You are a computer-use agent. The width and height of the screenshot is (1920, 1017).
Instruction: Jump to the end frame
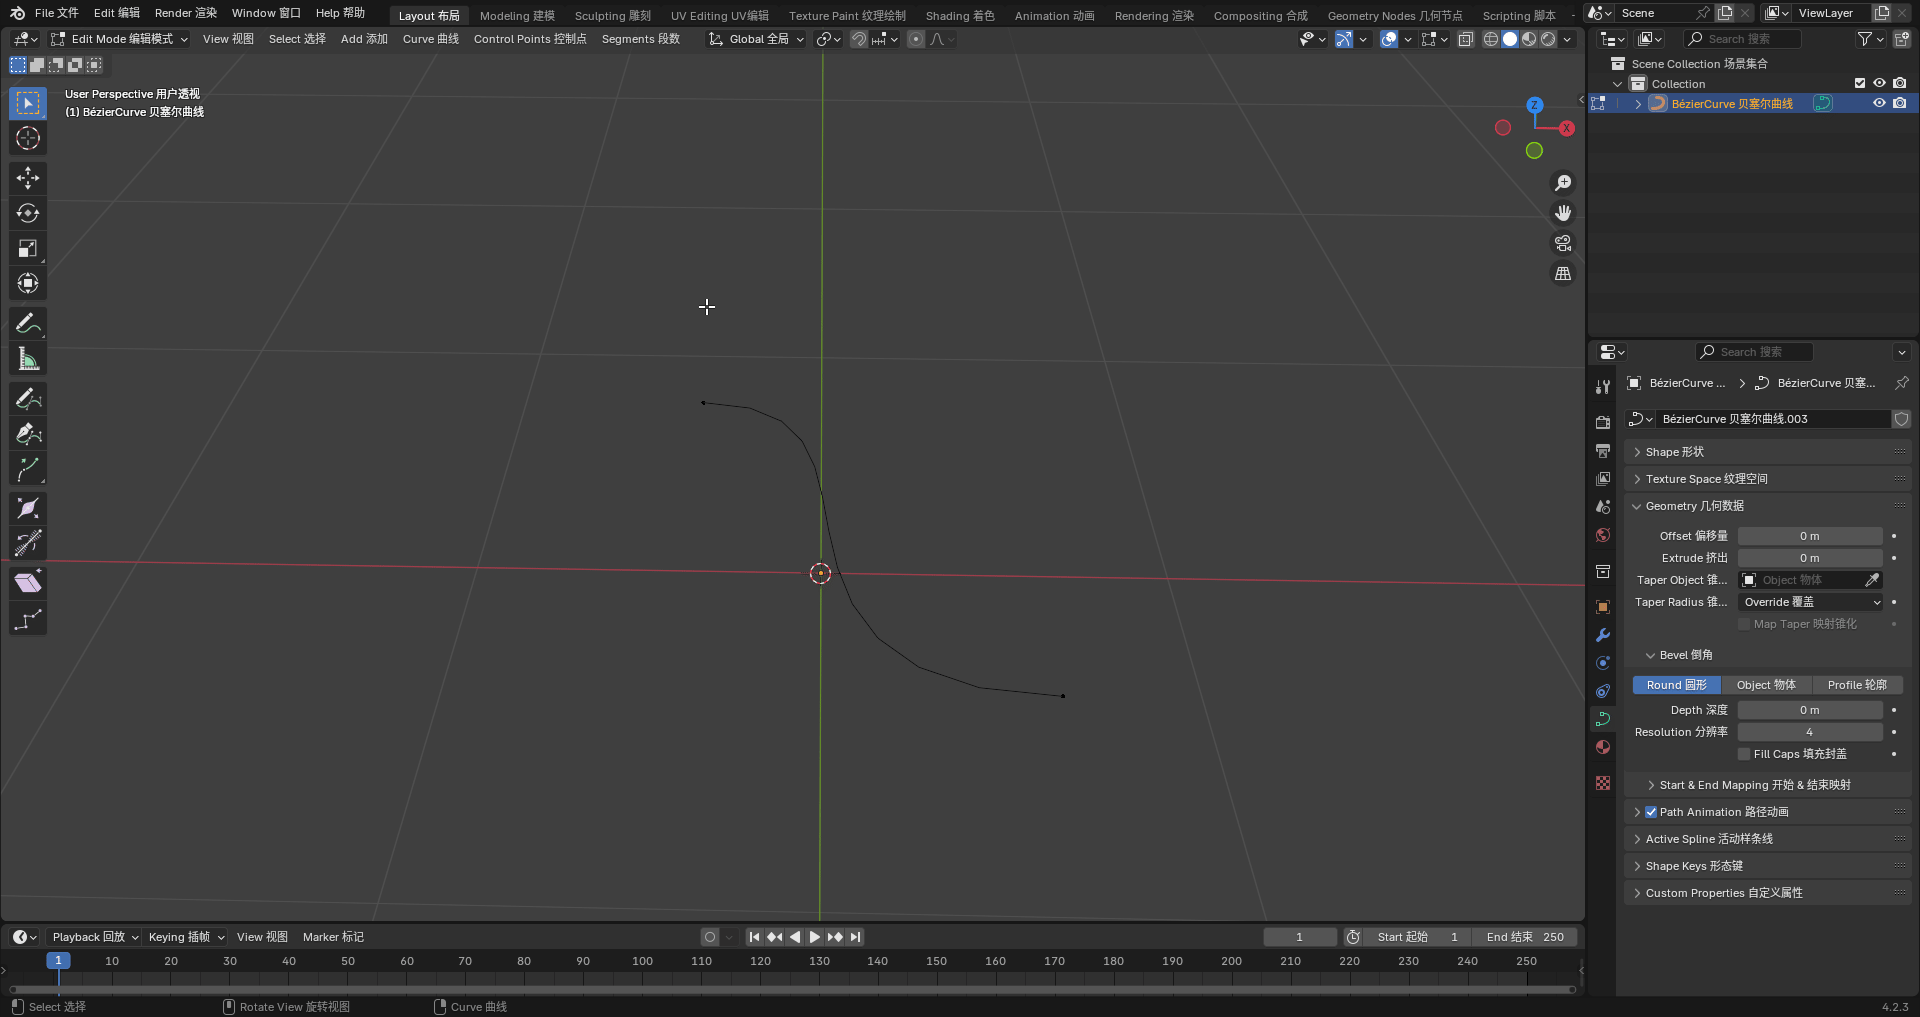(x=855, y=937)
